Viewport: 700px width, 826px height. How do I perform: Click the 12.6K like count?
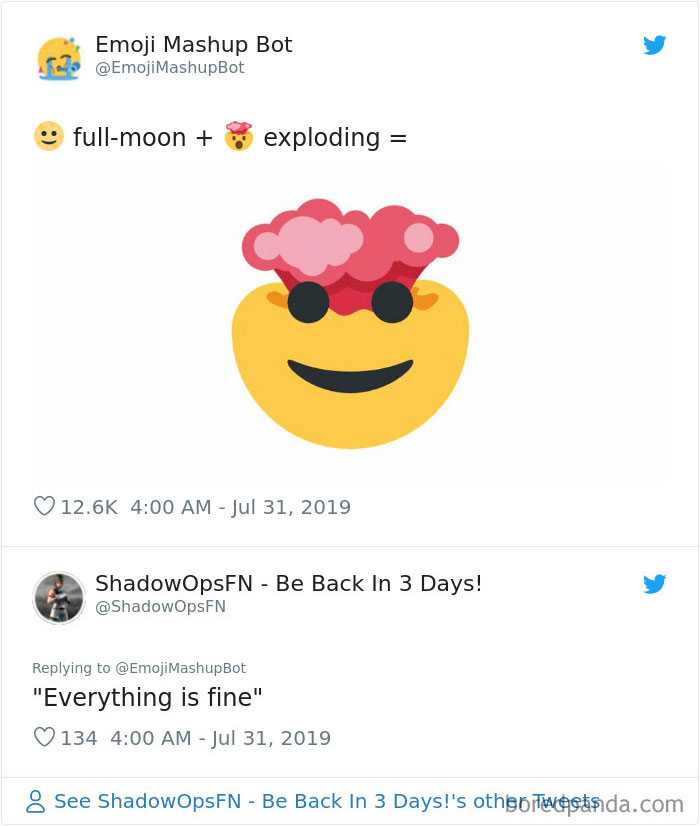pyautogui.click(x=91, y=507)
